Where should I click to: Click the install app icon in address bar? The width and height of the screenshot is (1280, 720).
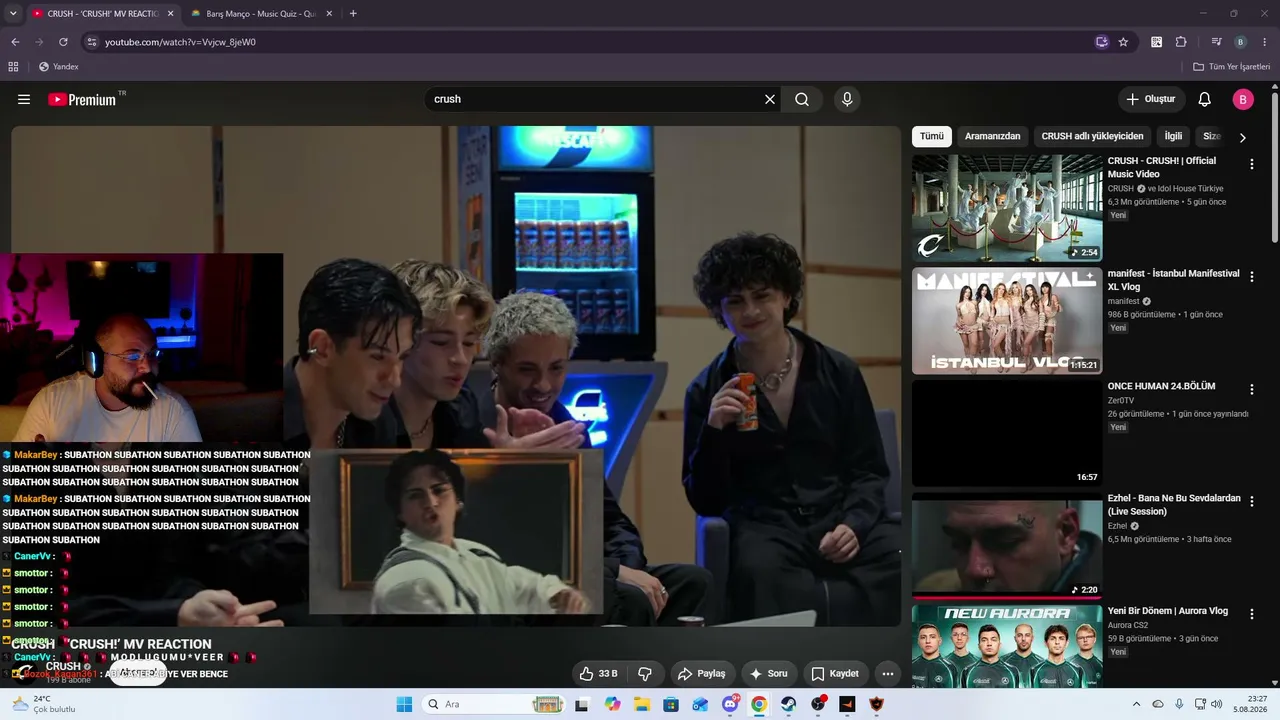1101,42
